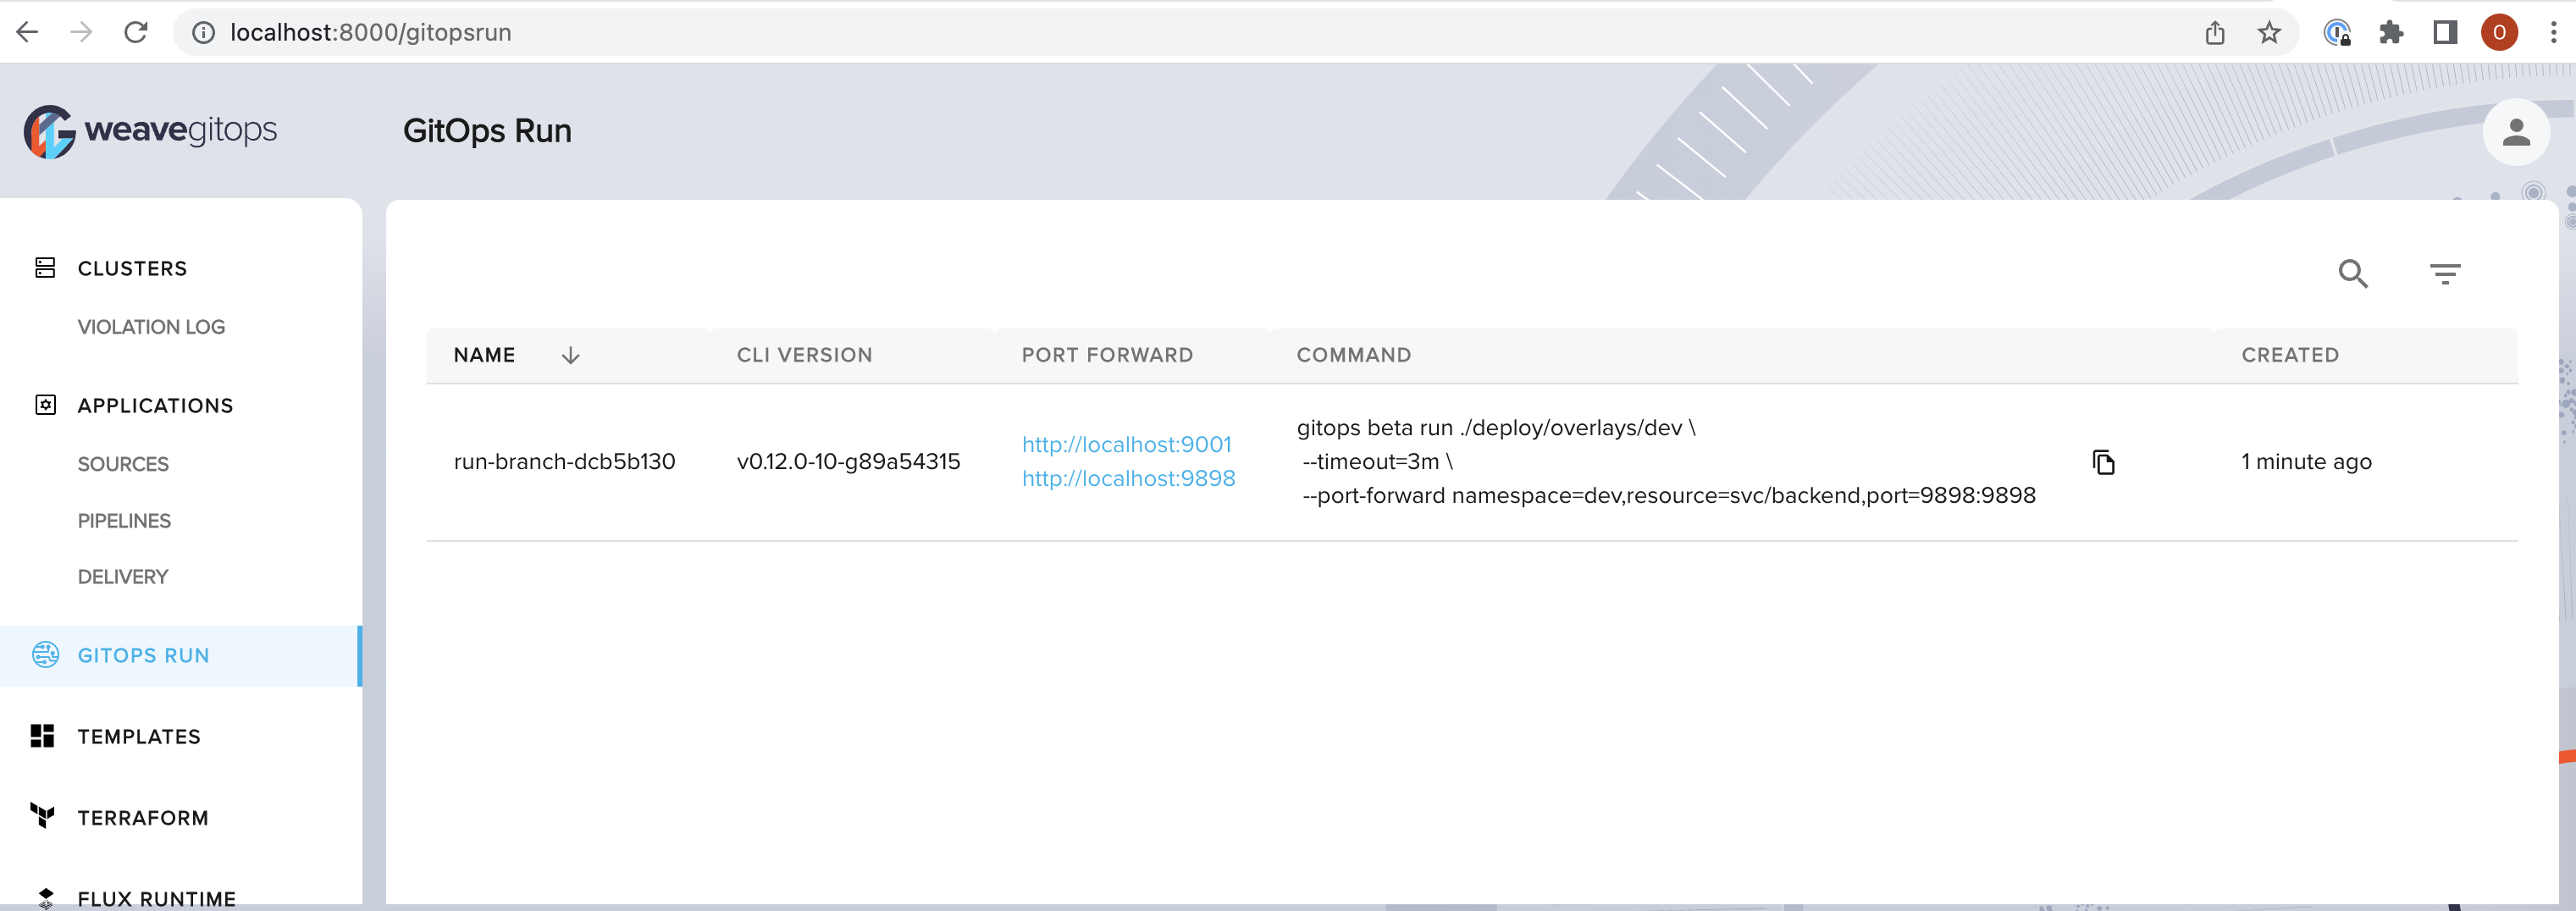Open the Chrome three-dot menu
The width and height of the screenshot is (2576, 911).
(2553, 33)
